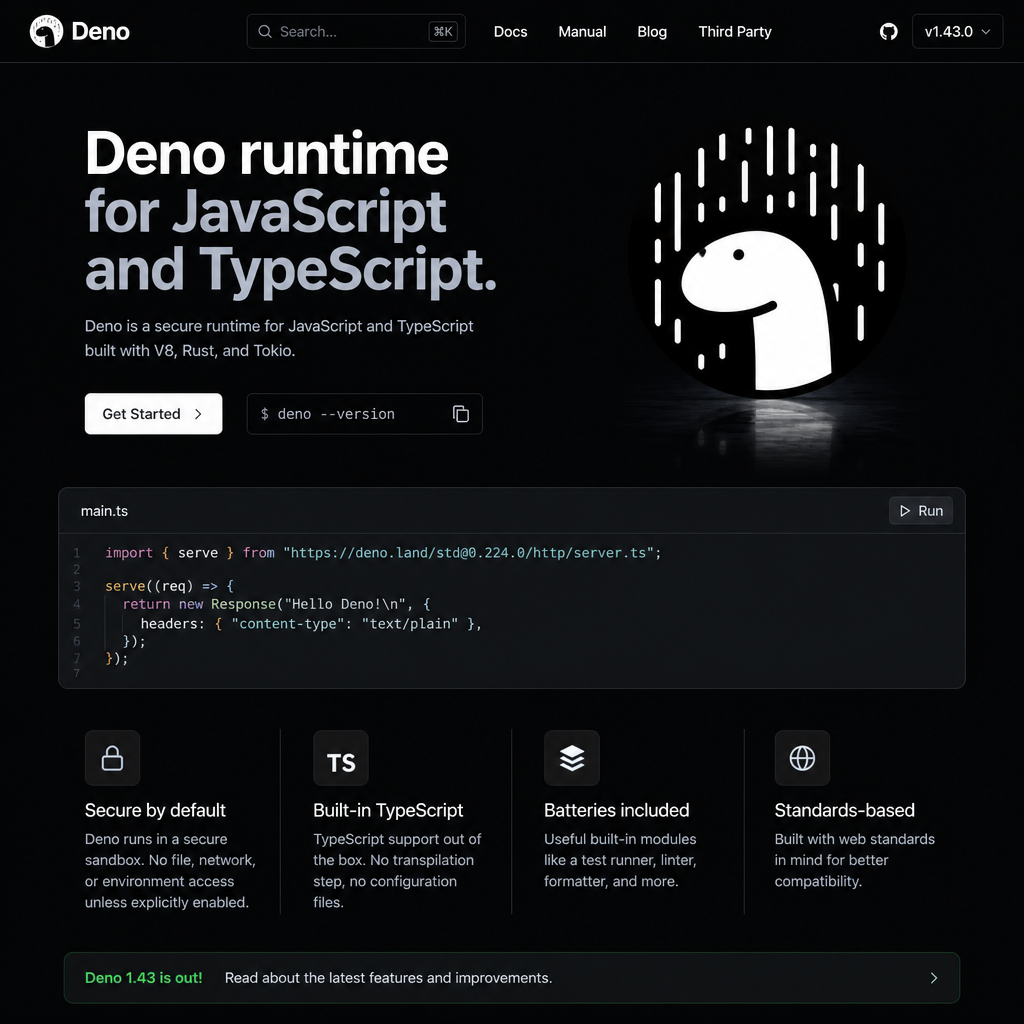Click the 'Deno 1.43 is out!' link
The image size is (1024, 1024).
pyautogui.click(x=144, y=978)
